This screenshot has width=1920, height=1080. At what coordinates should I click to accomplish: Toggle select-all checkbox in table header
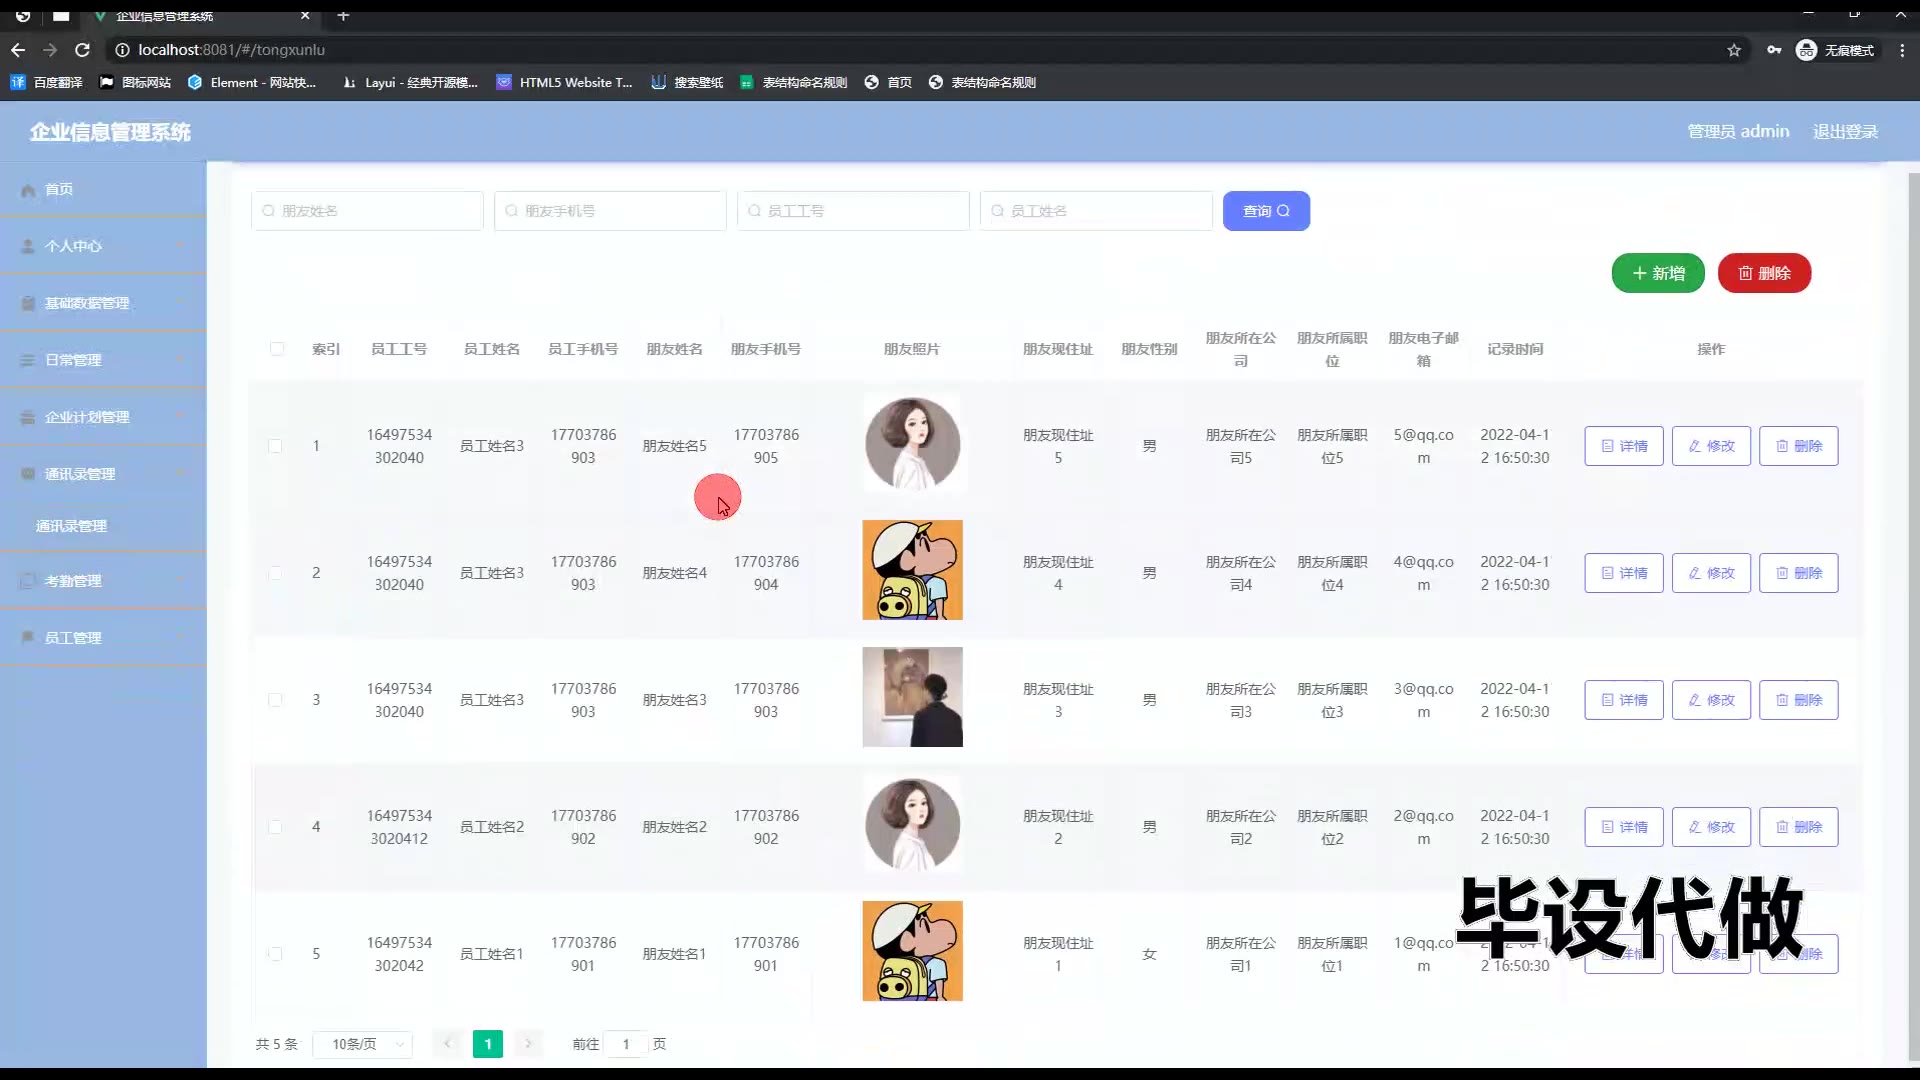coord(277,349)
